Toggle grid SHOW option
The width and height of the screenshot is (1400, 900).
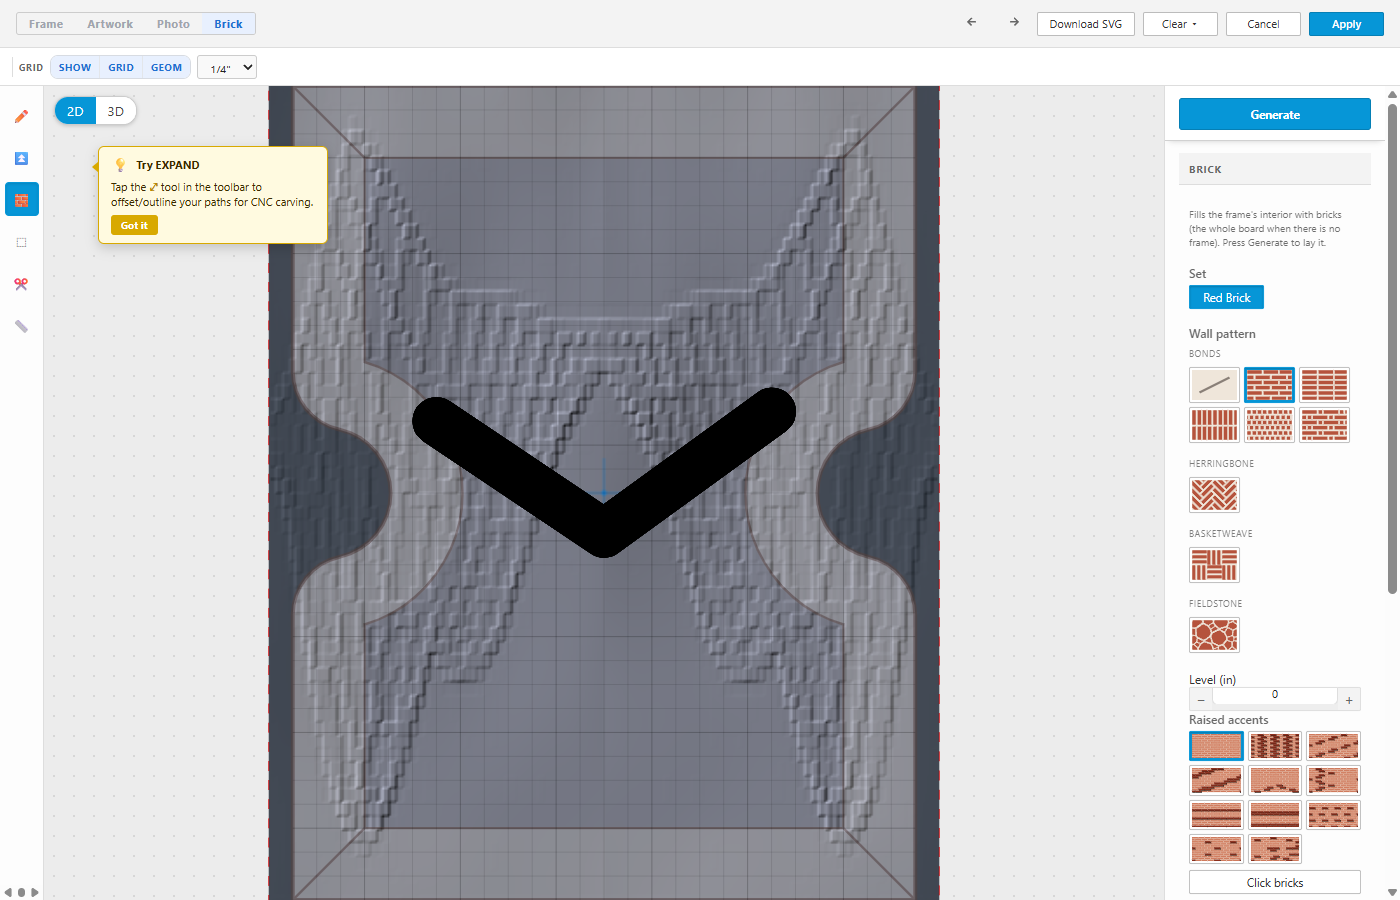click(x=75, y=67)
